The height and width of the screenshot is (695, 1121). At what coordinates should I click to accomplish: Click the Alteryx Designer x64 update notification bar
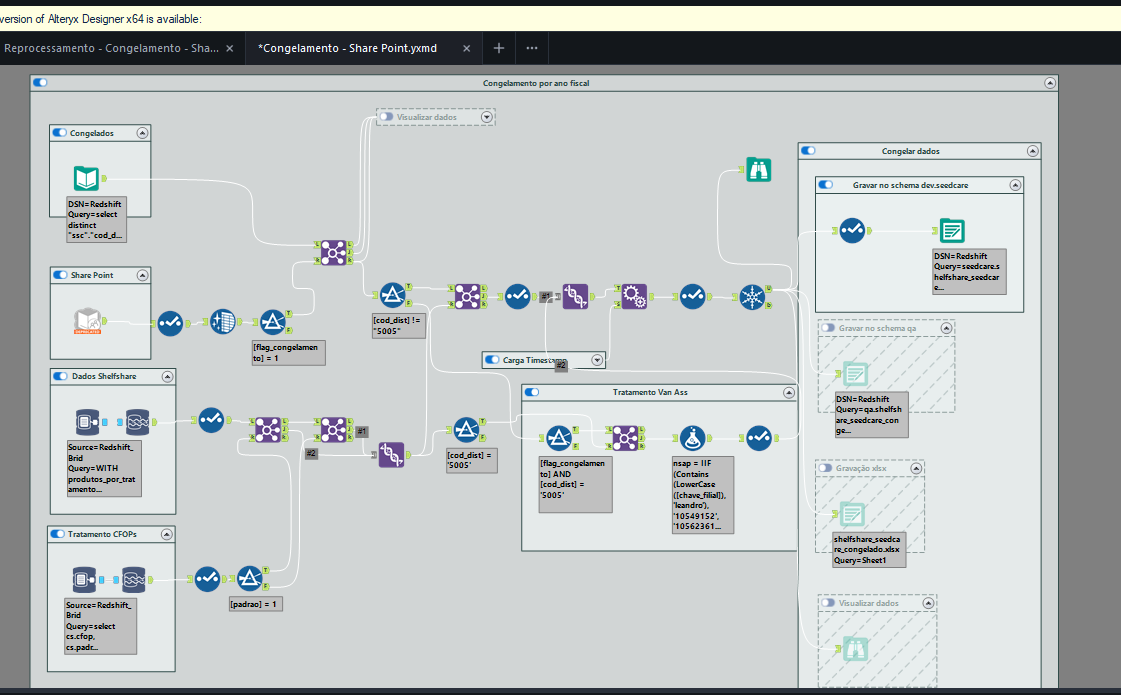(560, 19)
